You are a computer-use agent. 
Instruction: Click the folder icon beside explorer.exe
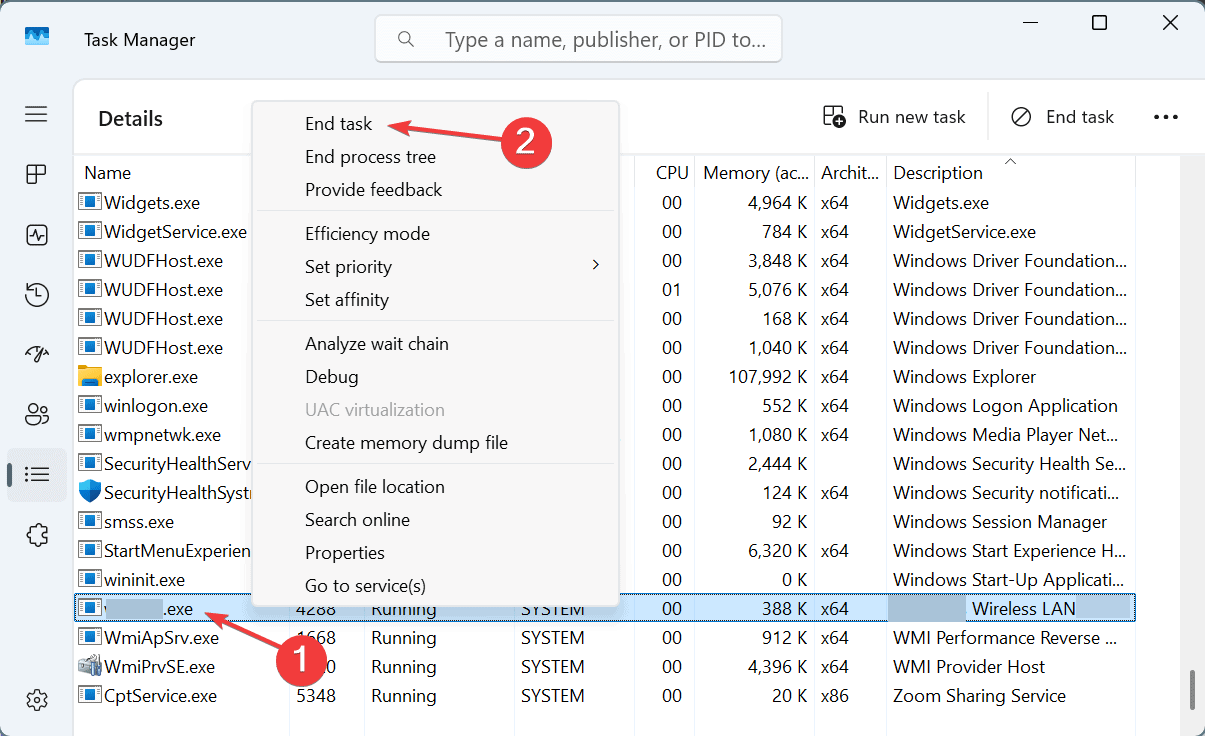pyautogui.click(x=90, y=377)
